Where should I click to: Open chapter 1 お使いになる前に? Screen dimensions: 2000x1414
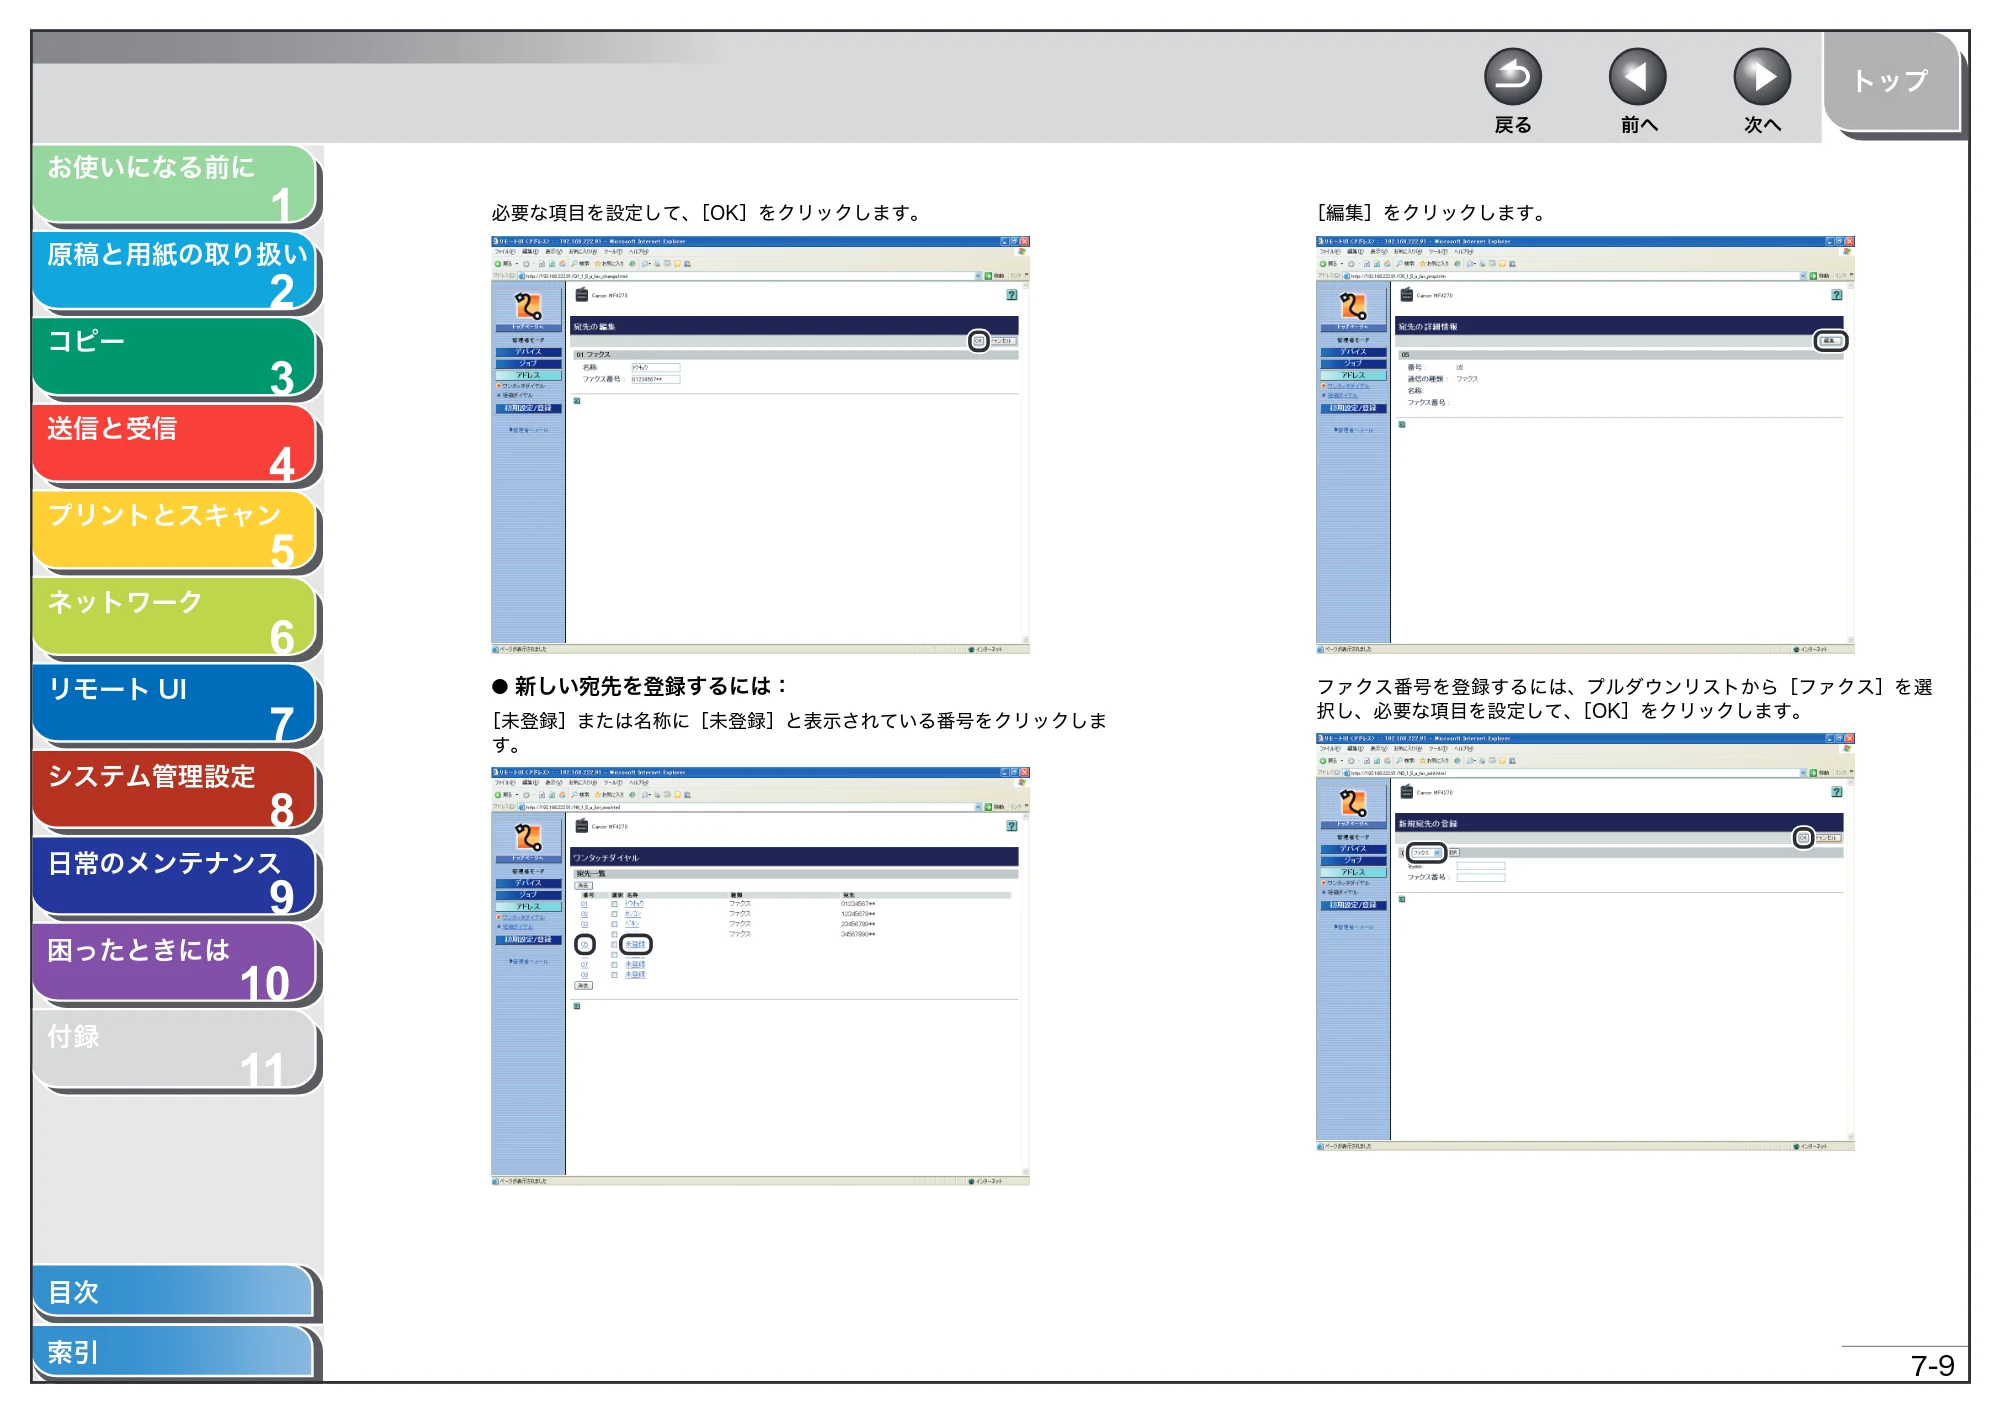click(175, 185)
